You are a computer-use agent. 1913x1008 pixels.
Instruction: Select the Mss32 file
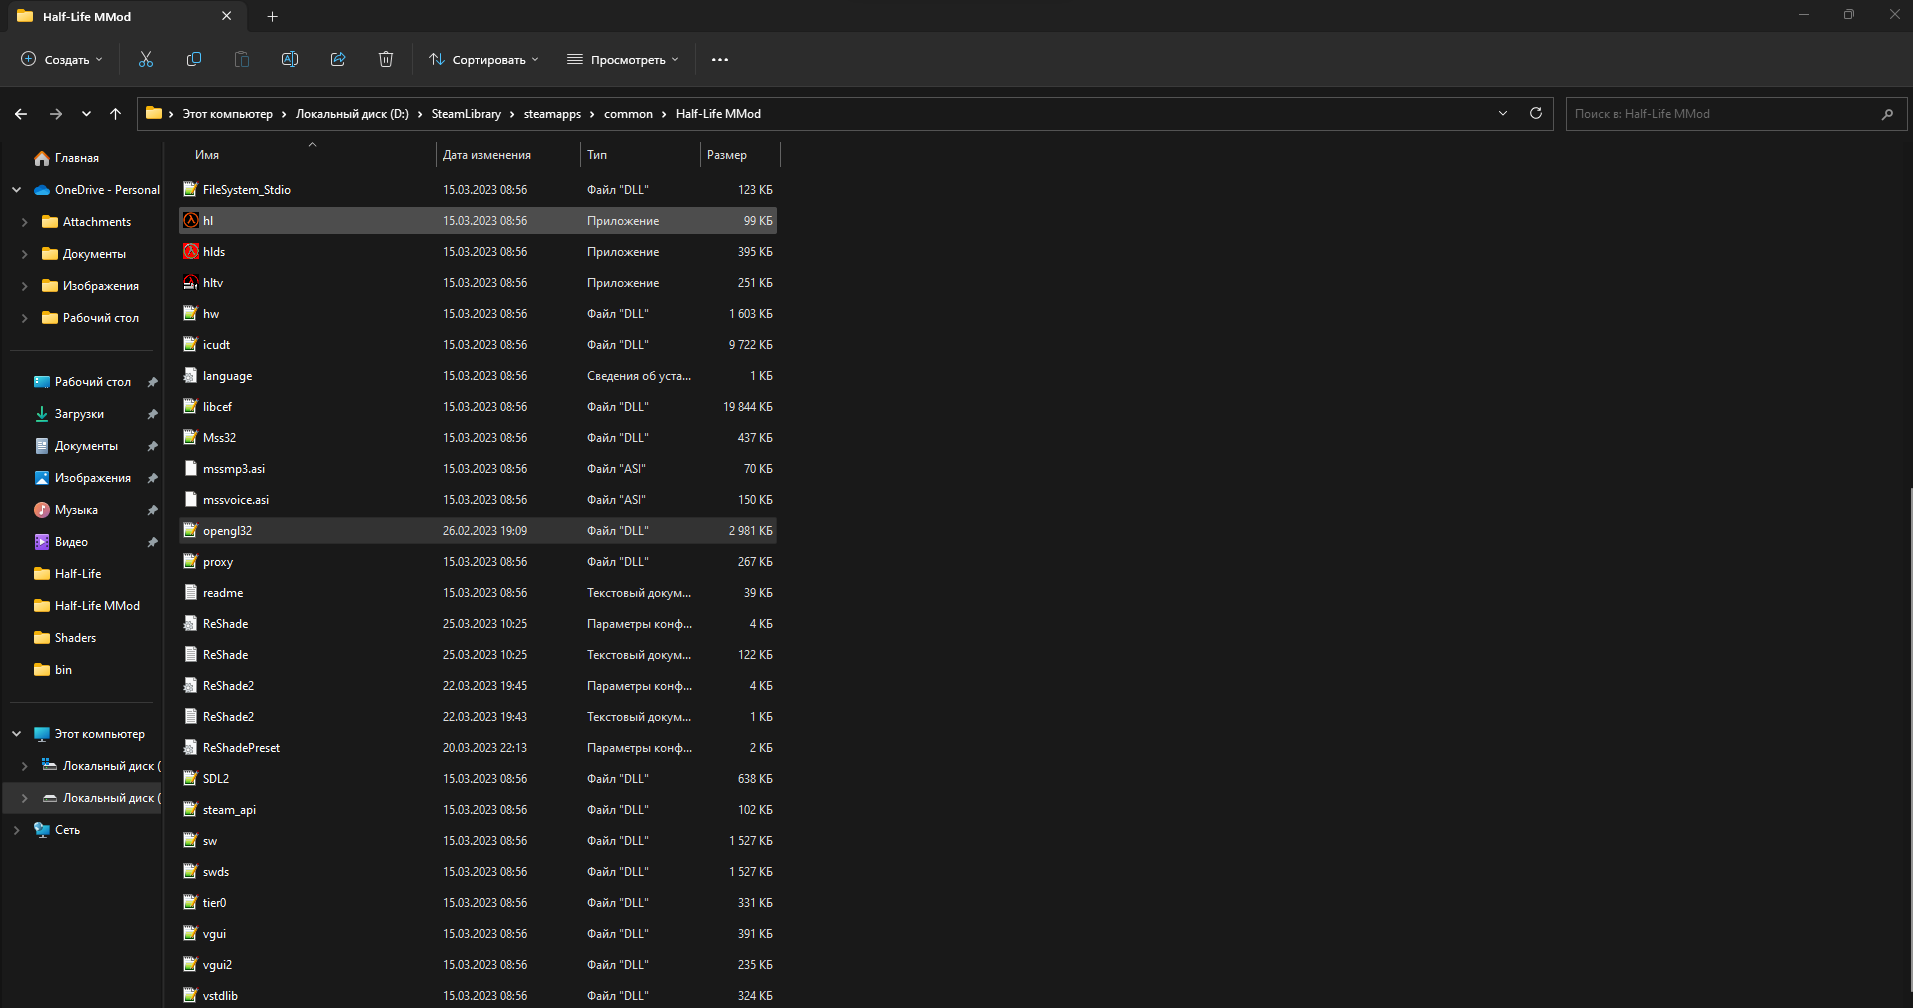tap(478, 437)
